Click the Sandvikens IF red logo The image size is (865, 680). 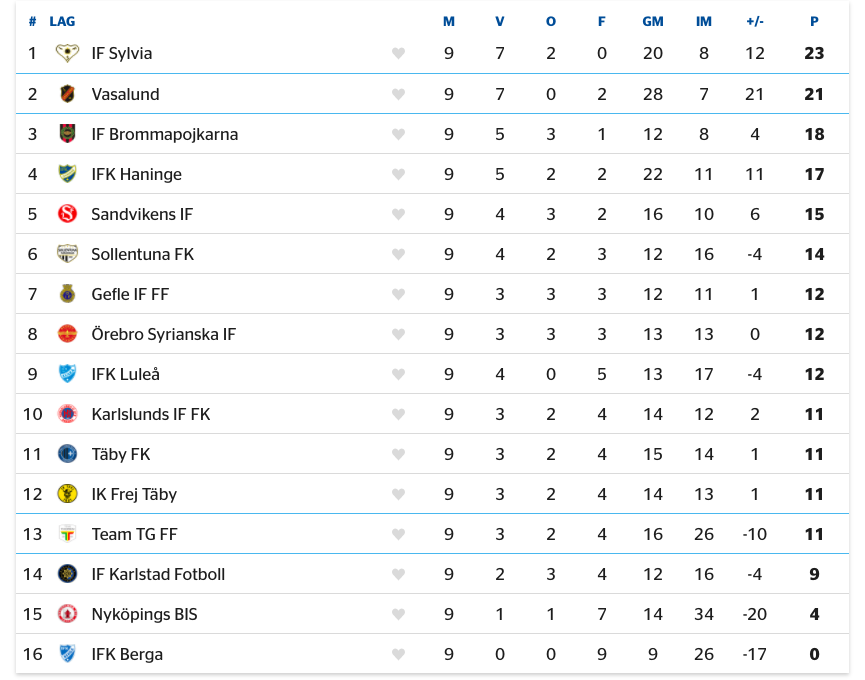pyautogui.click(x=67, y=214)
